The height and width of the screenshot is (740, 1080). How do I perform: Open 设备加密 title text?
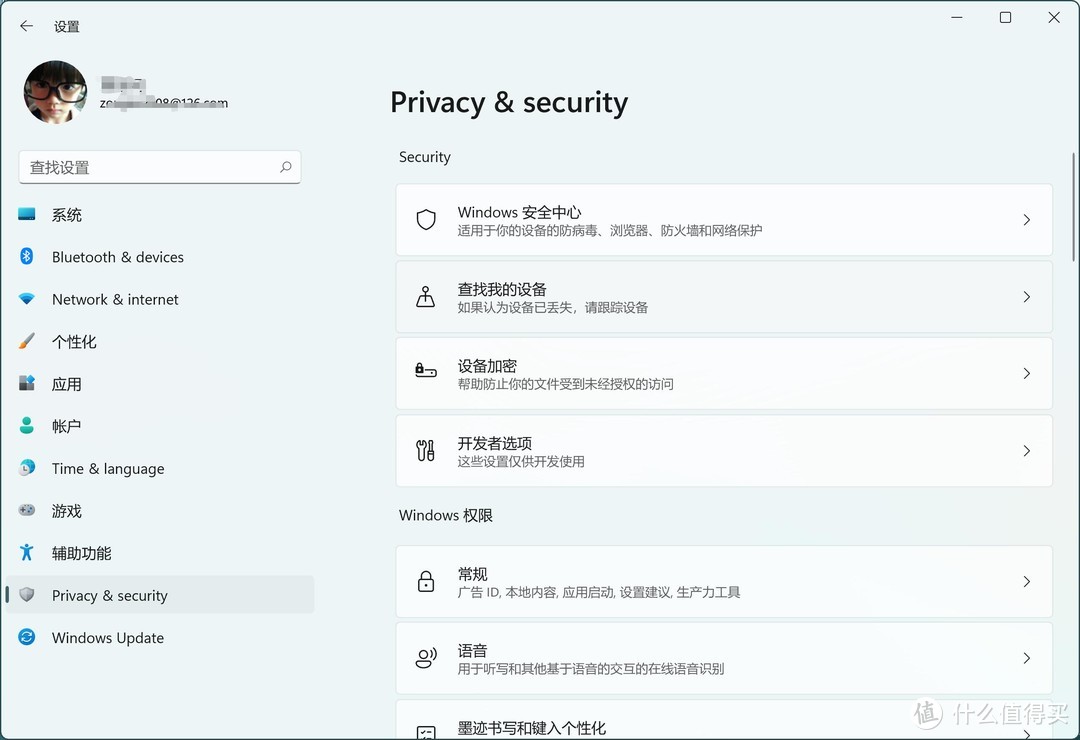[487, 366]
